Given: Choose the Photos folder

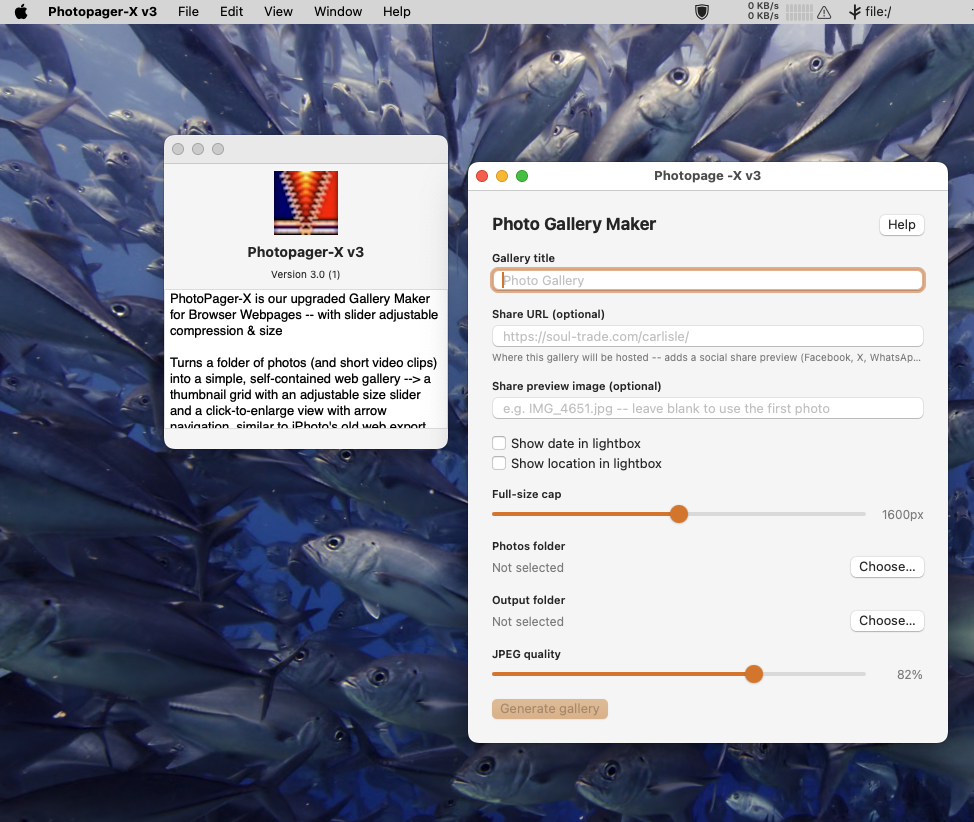Looking at the screenshot, I should pos(887,567).
